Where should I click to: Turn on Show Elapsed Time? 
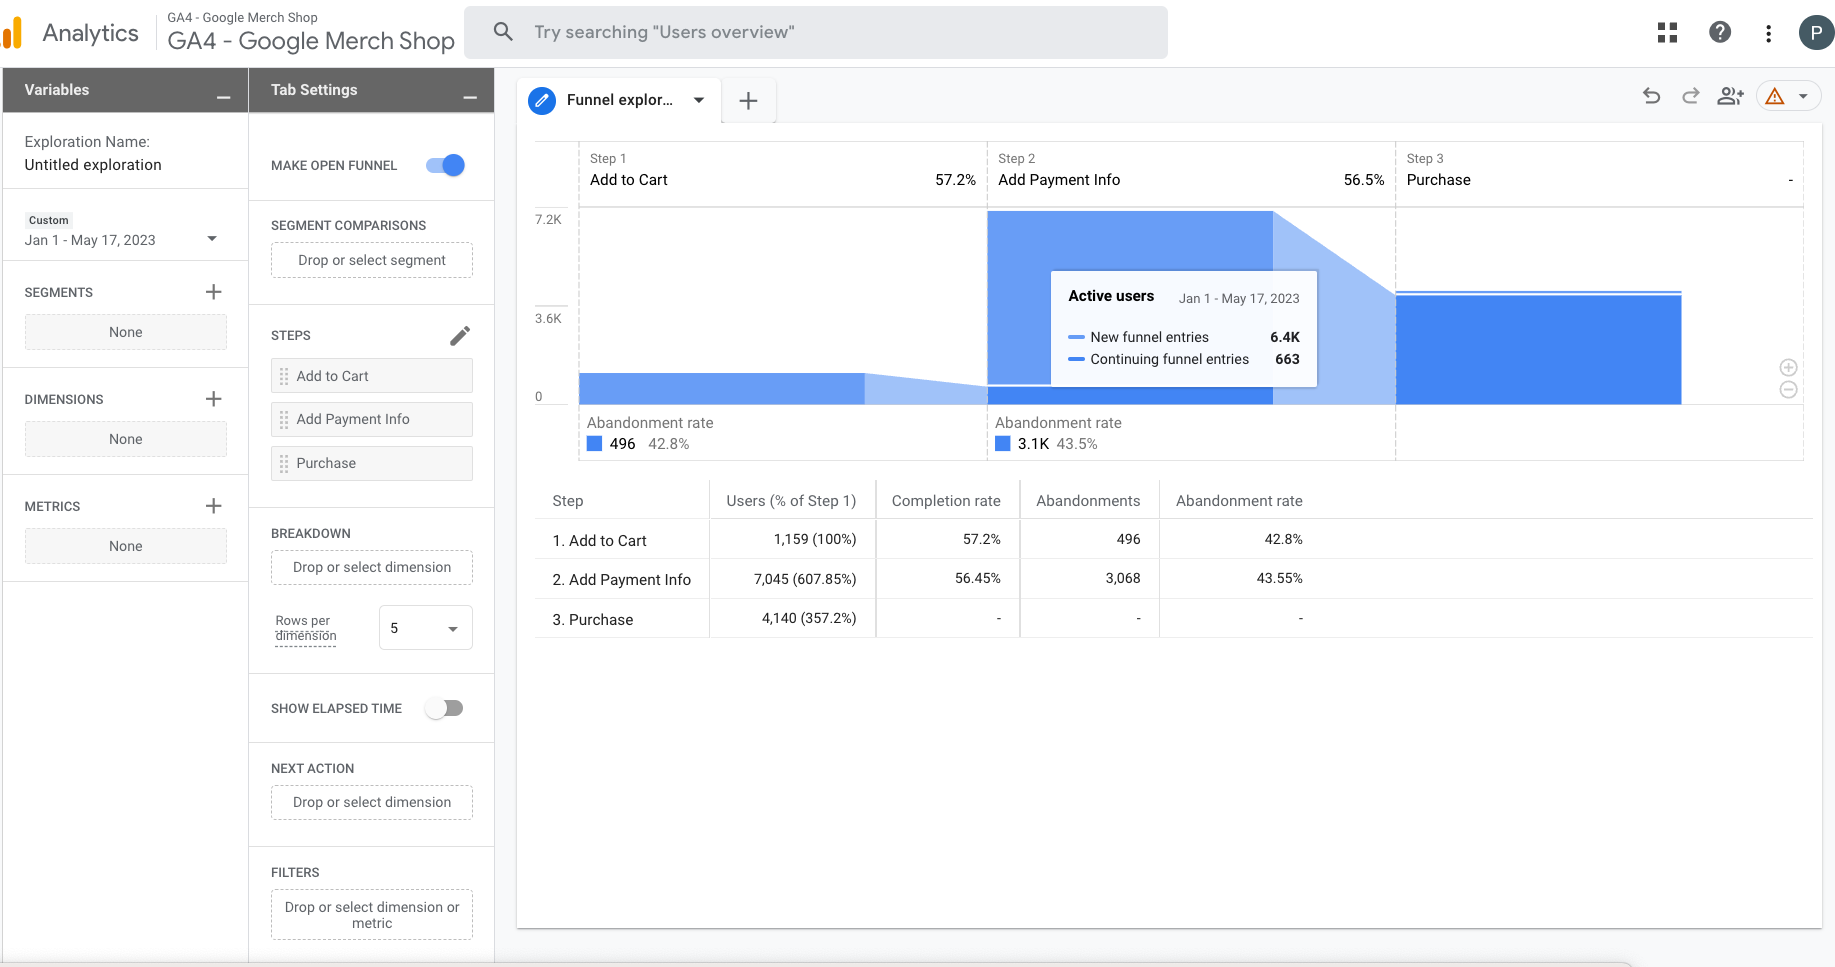pos(443,708)
